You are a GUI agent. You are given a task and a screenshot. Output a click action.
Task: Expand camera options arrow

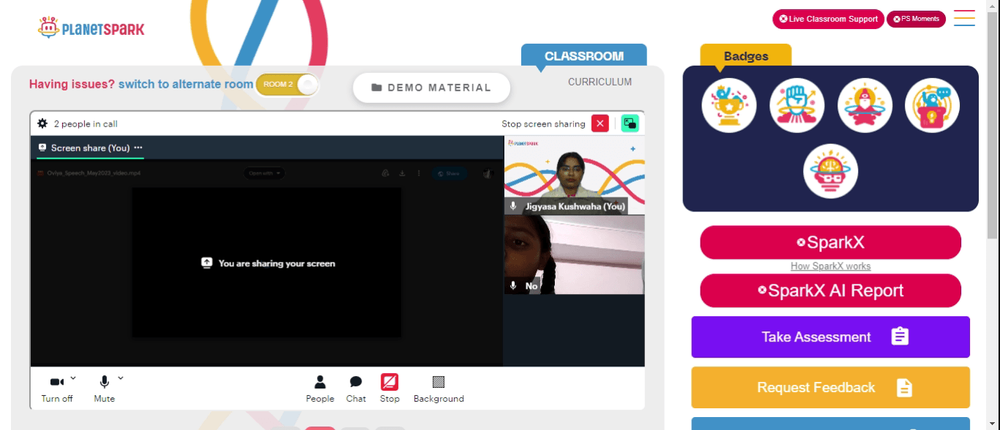coord(73,378)
